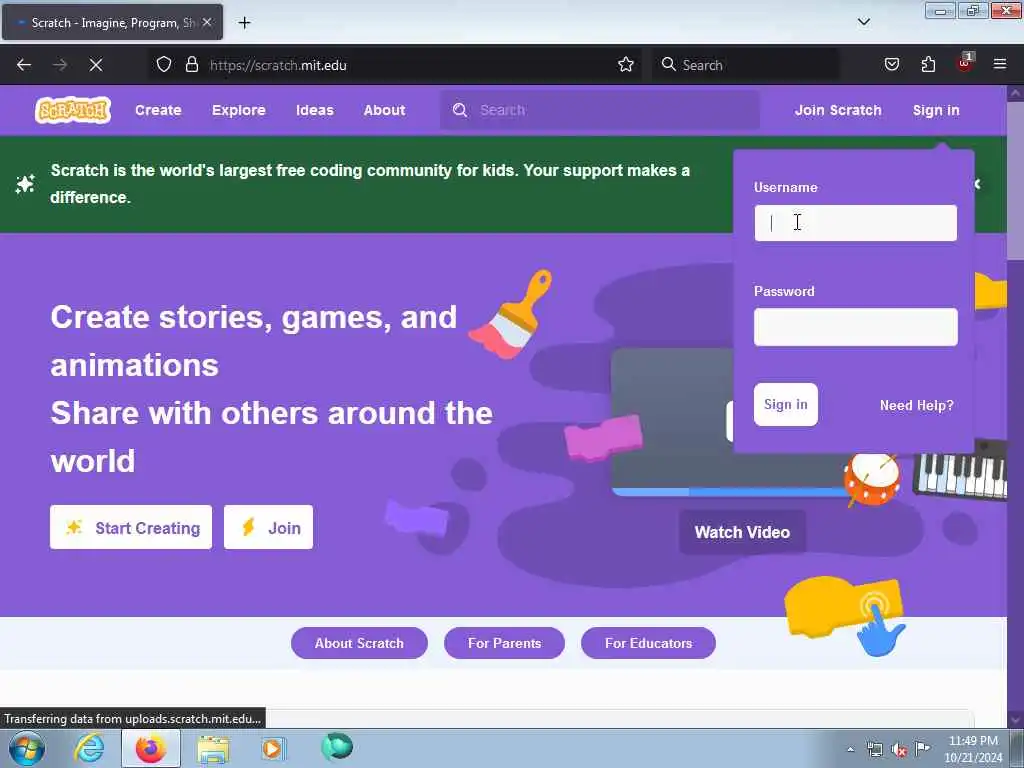Image resolution: width=1024 pixels, height=768 pixels.
Task: Stop page loading with the X button
Action: pyautogui.click(x=95, y=65)
